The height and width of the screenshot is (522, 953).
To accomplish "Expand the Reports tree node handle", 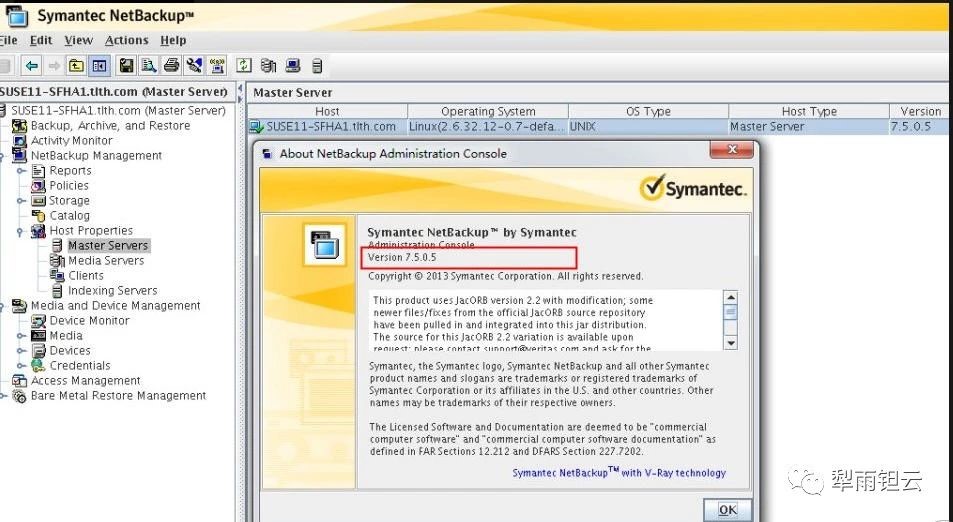I will tap(21, 171).
